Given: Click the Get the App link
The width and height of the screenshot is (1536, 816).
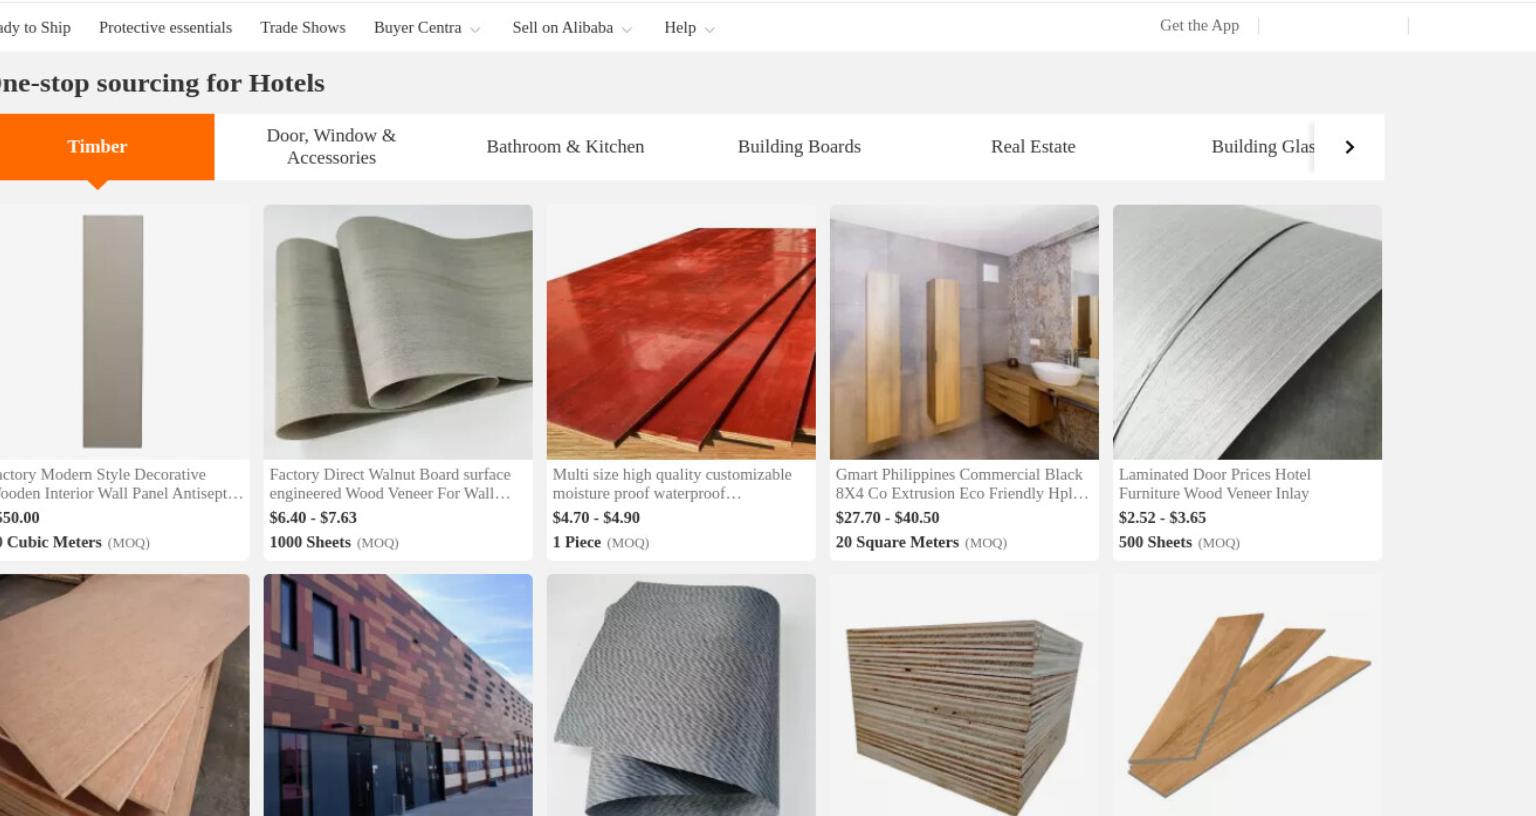Looking at the screenshot, I should 1199,26.
